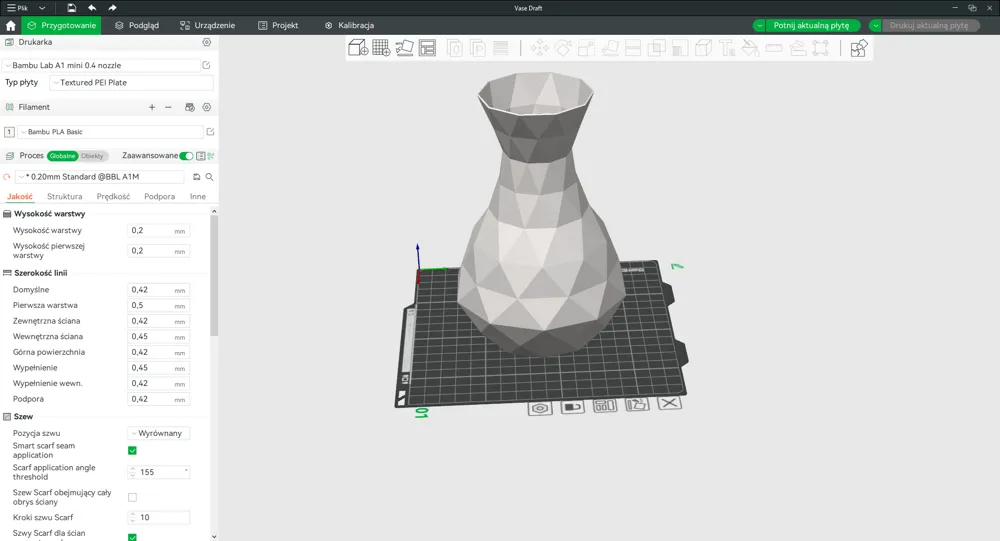Open the Struktura settings tab

[x=64, y=196]
